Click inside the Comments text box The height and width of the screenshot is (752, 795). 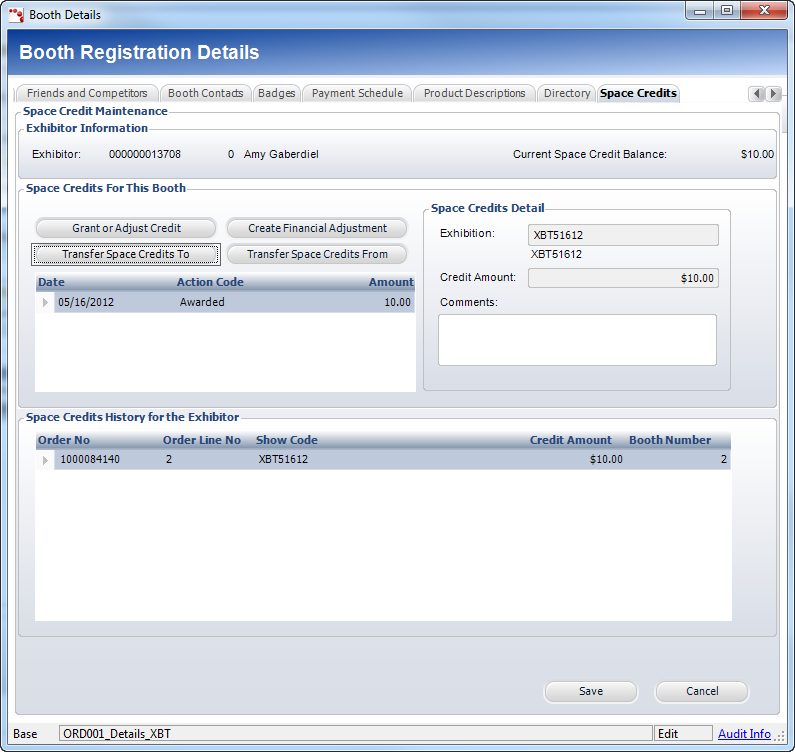(577, 340)
